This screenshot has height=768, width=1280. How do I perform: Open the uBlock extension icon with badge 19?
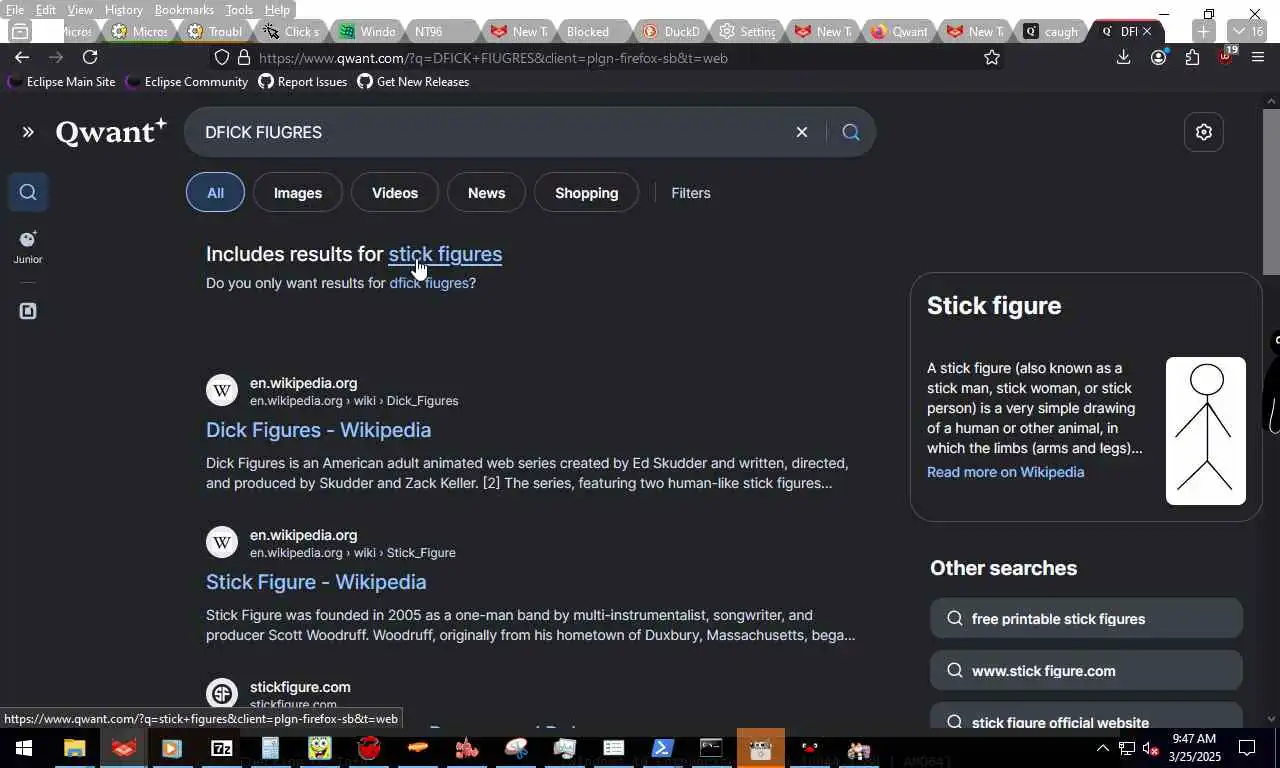click(1226, 56)
